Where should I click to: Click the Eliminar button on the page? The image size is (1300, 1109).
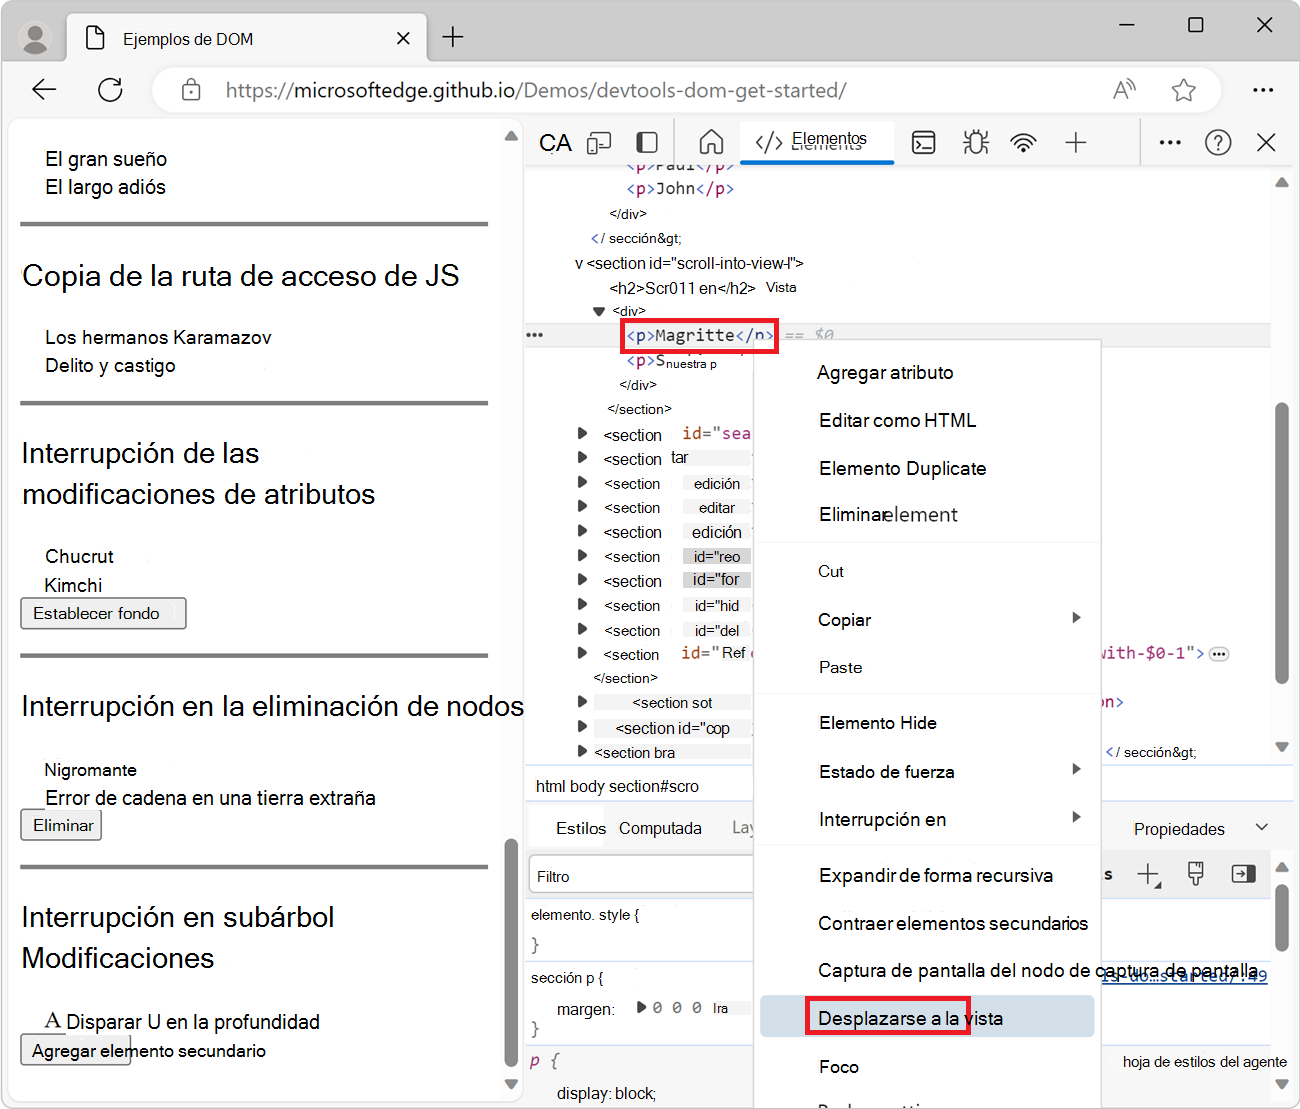61,825
